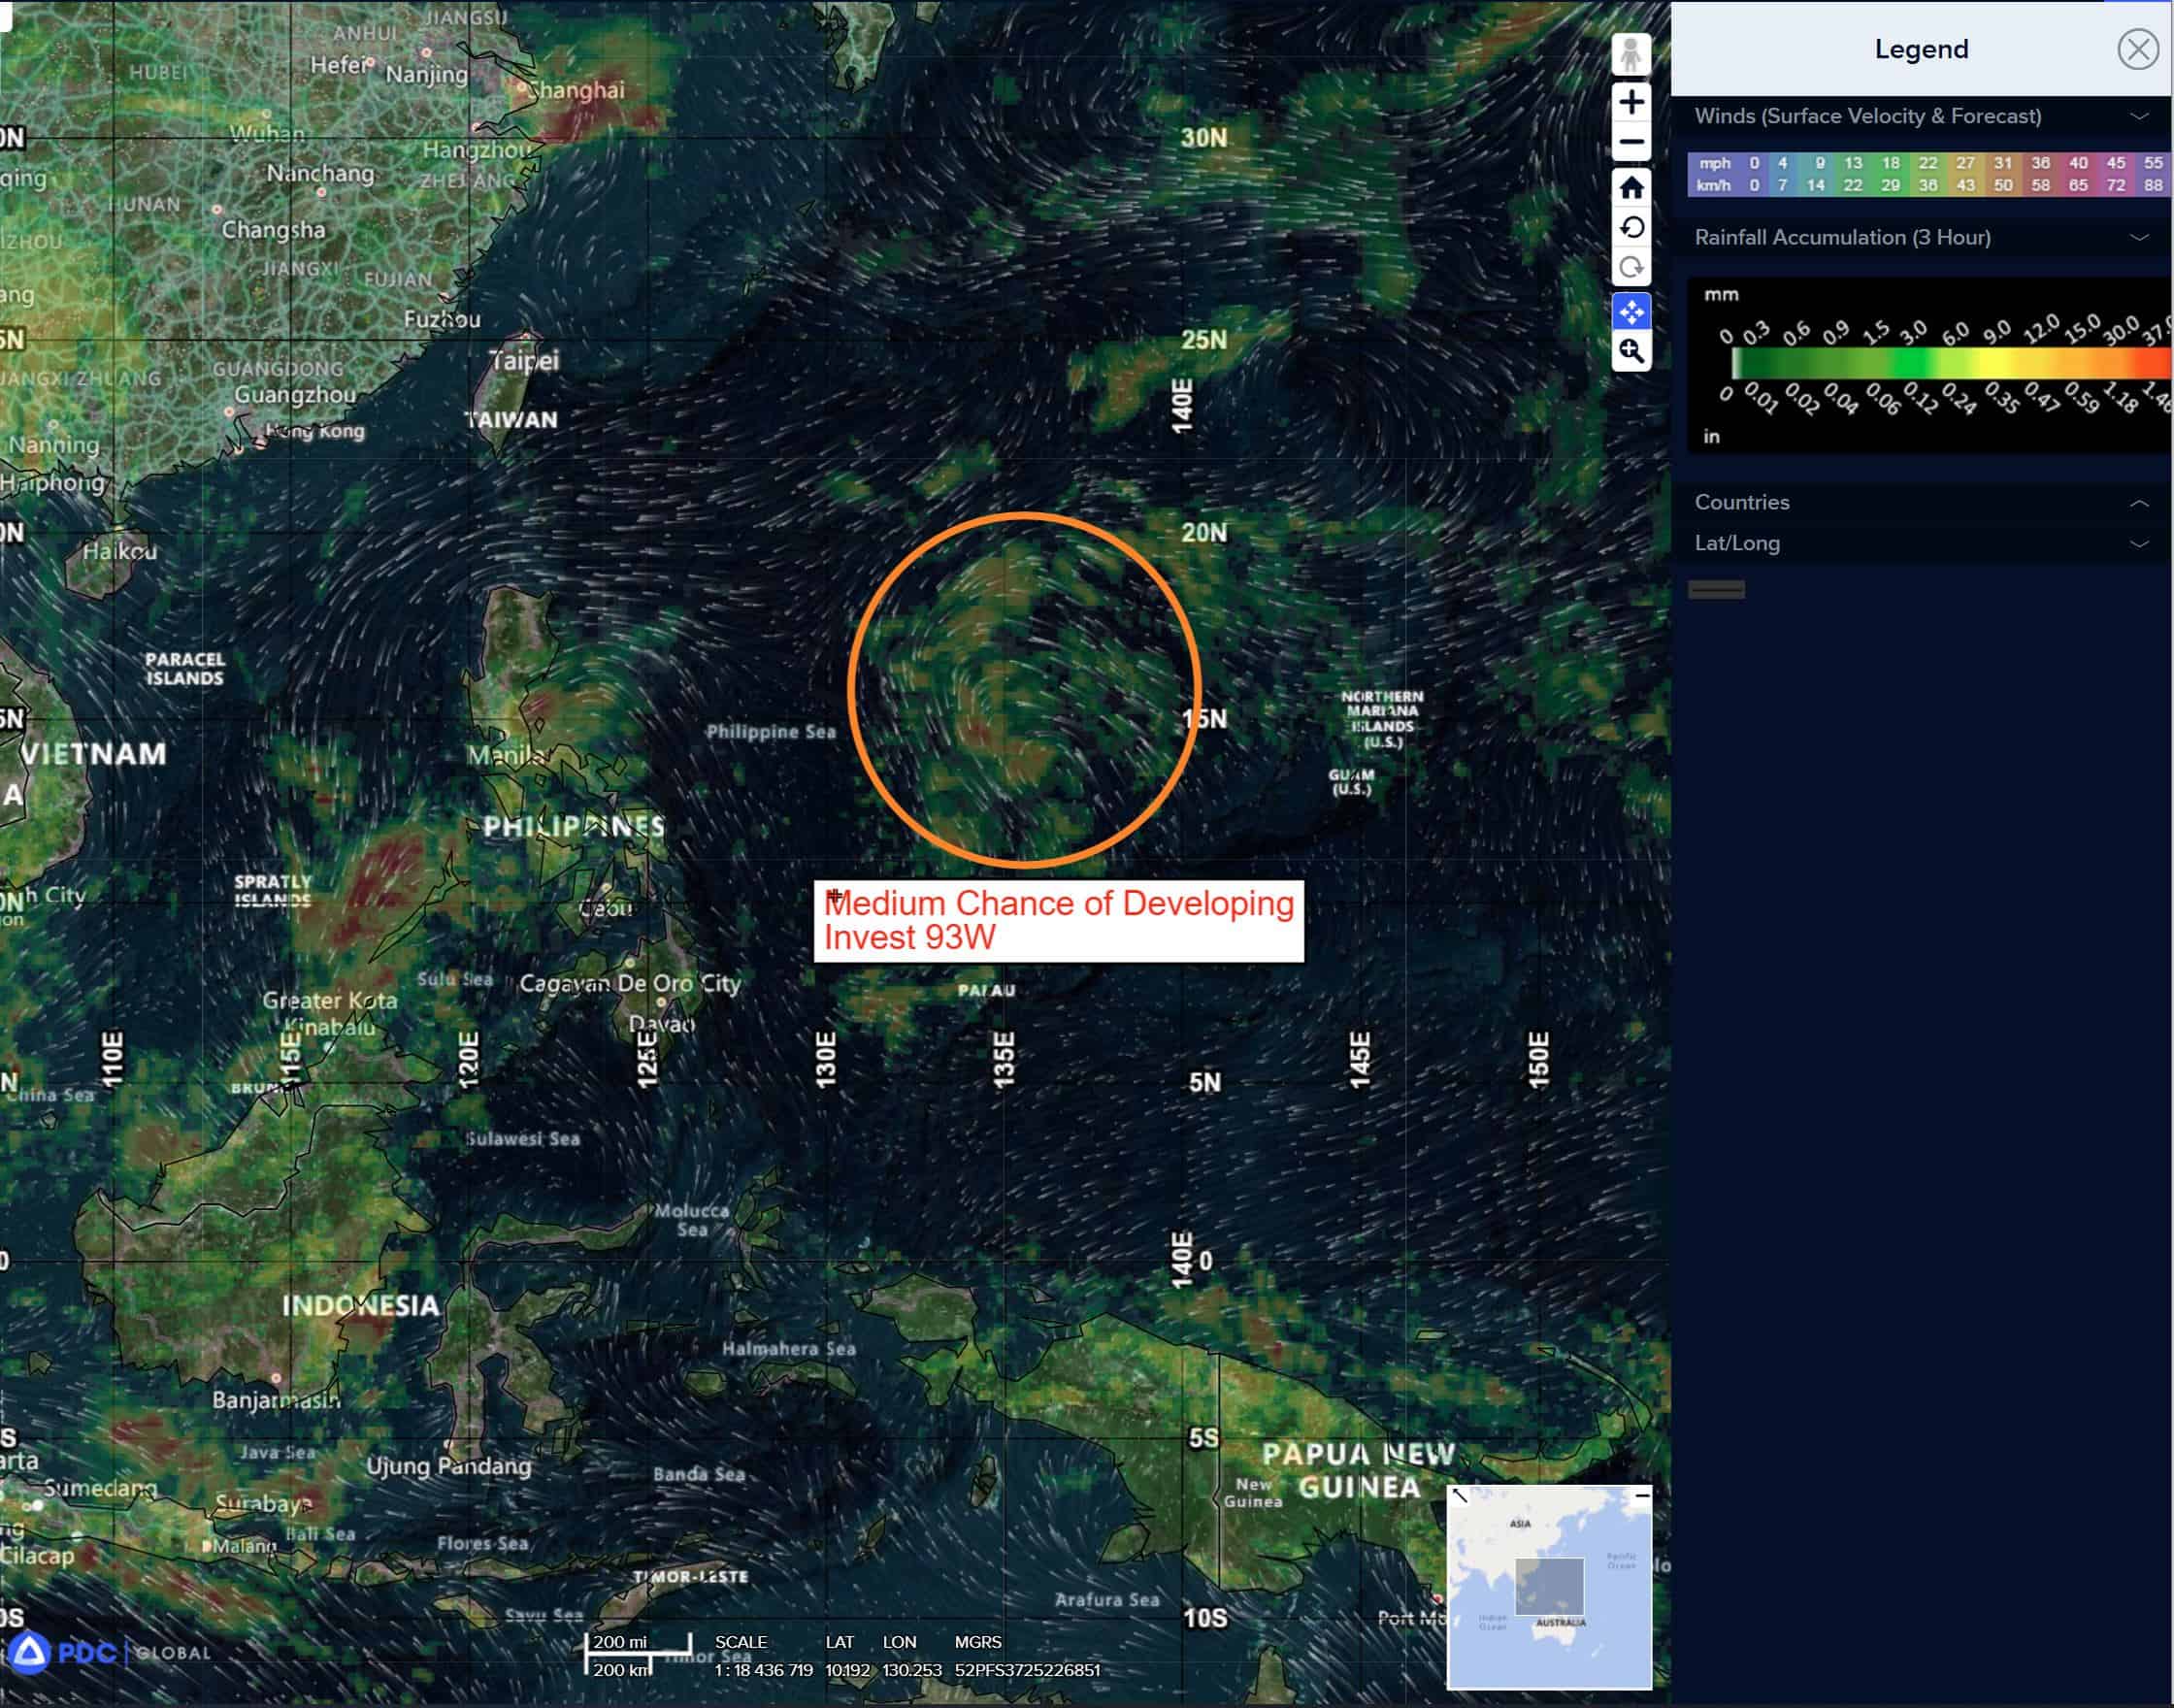Expand the Countries legend section
This screenshot has width=2174, height=1708.
[2139, 503]
